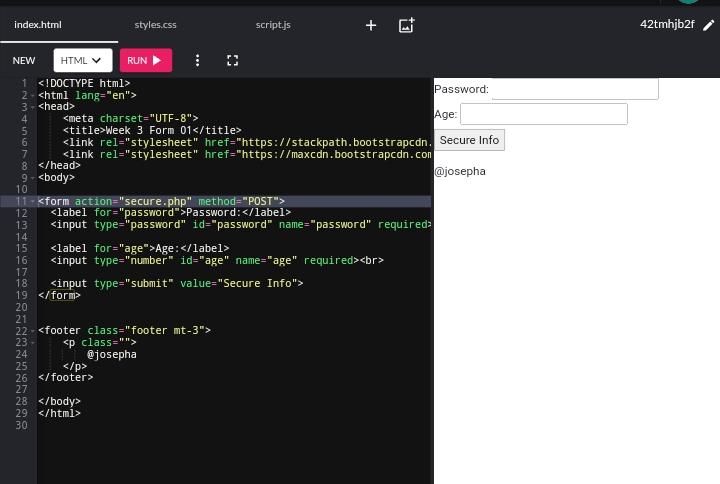The height and width of the screenshot is (484, 720).
Task: Click the submit input code line
Action: tap(177, 283)
